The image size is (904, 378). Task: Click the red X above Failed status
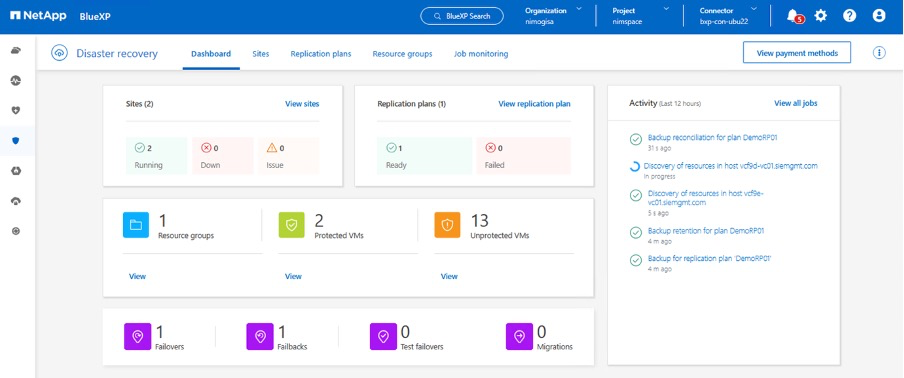[491, 148]
